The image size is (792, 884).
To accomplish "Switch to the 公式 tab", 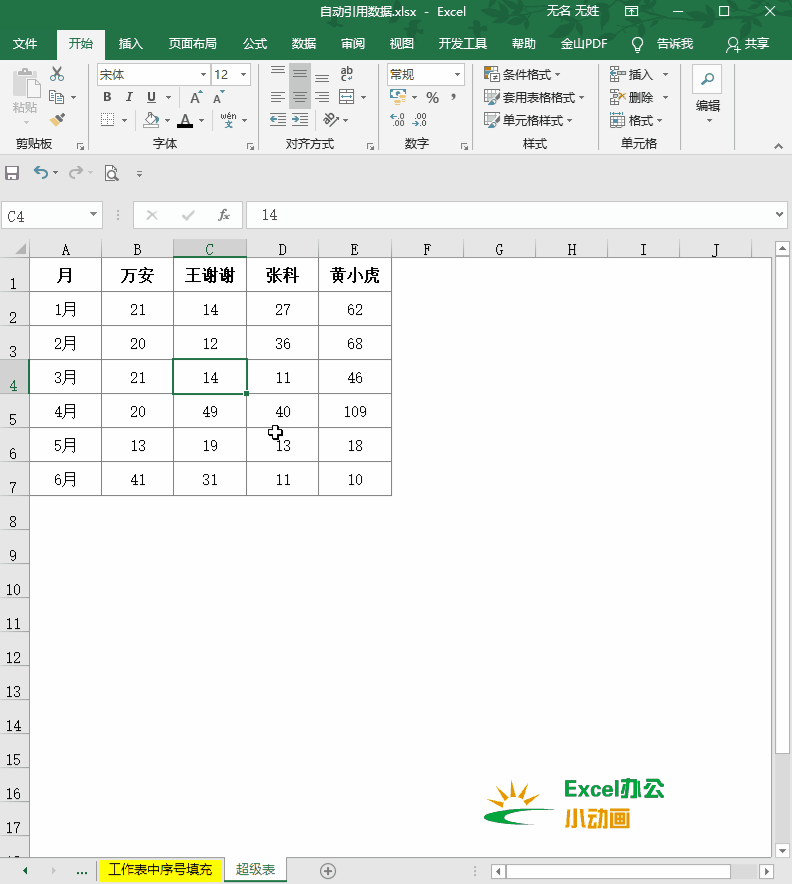I will 255,44.
